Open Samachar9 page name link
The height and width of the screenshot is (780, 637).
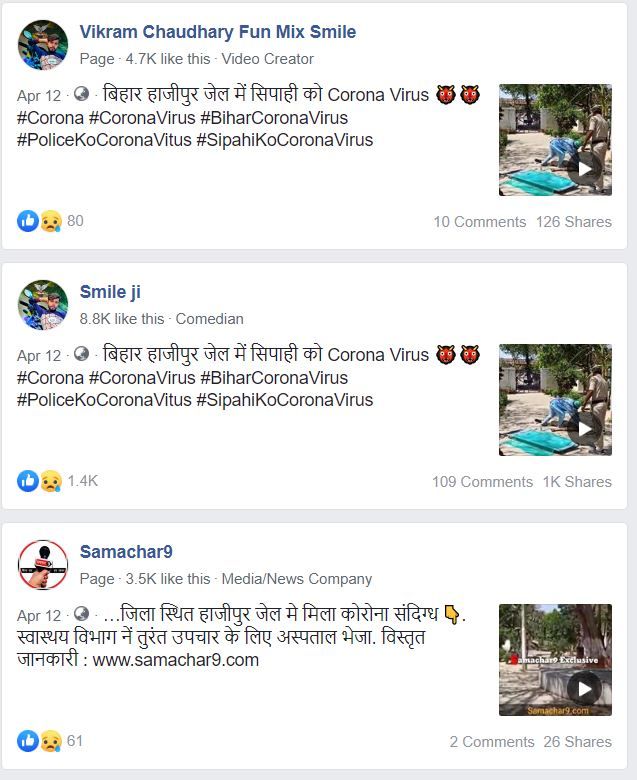(126, 552)
